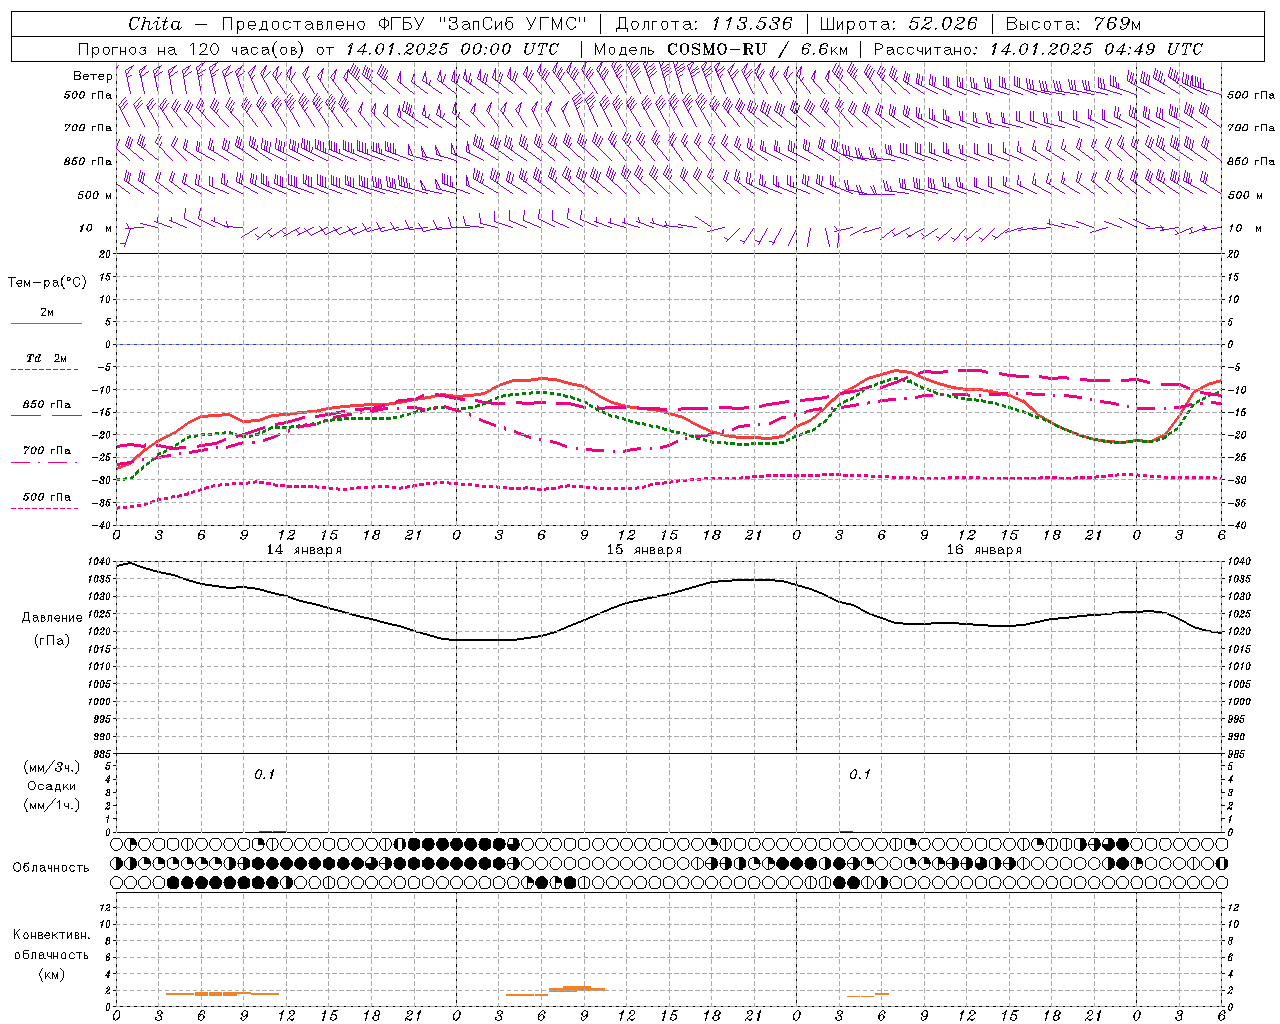Click the "15 января" date label

pyautogui.click(x=644, y=550)
